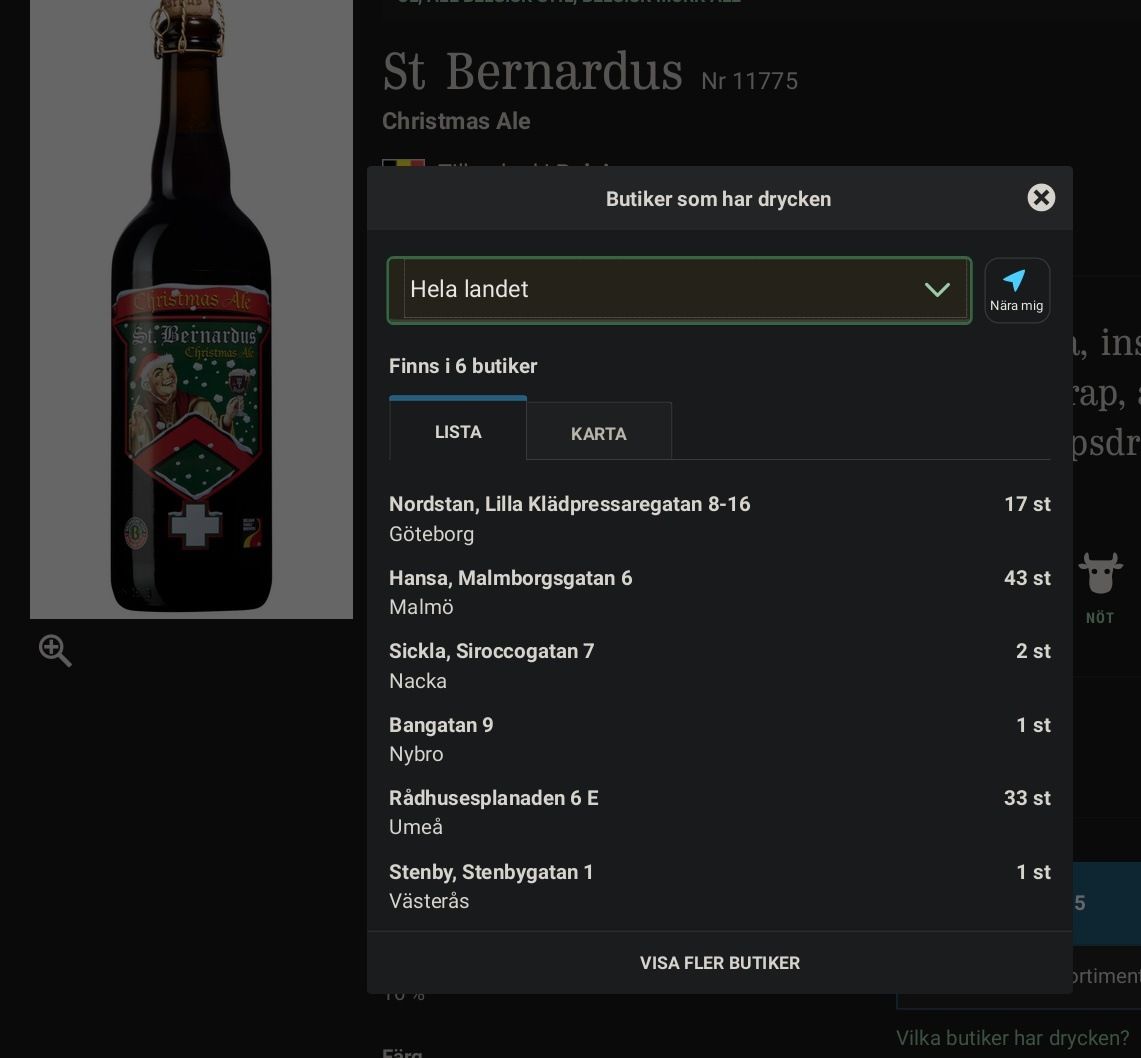Select Rådhusesplanaden 6 E store
This screenshot has width=1141, height=1058.
coord(719,812)
